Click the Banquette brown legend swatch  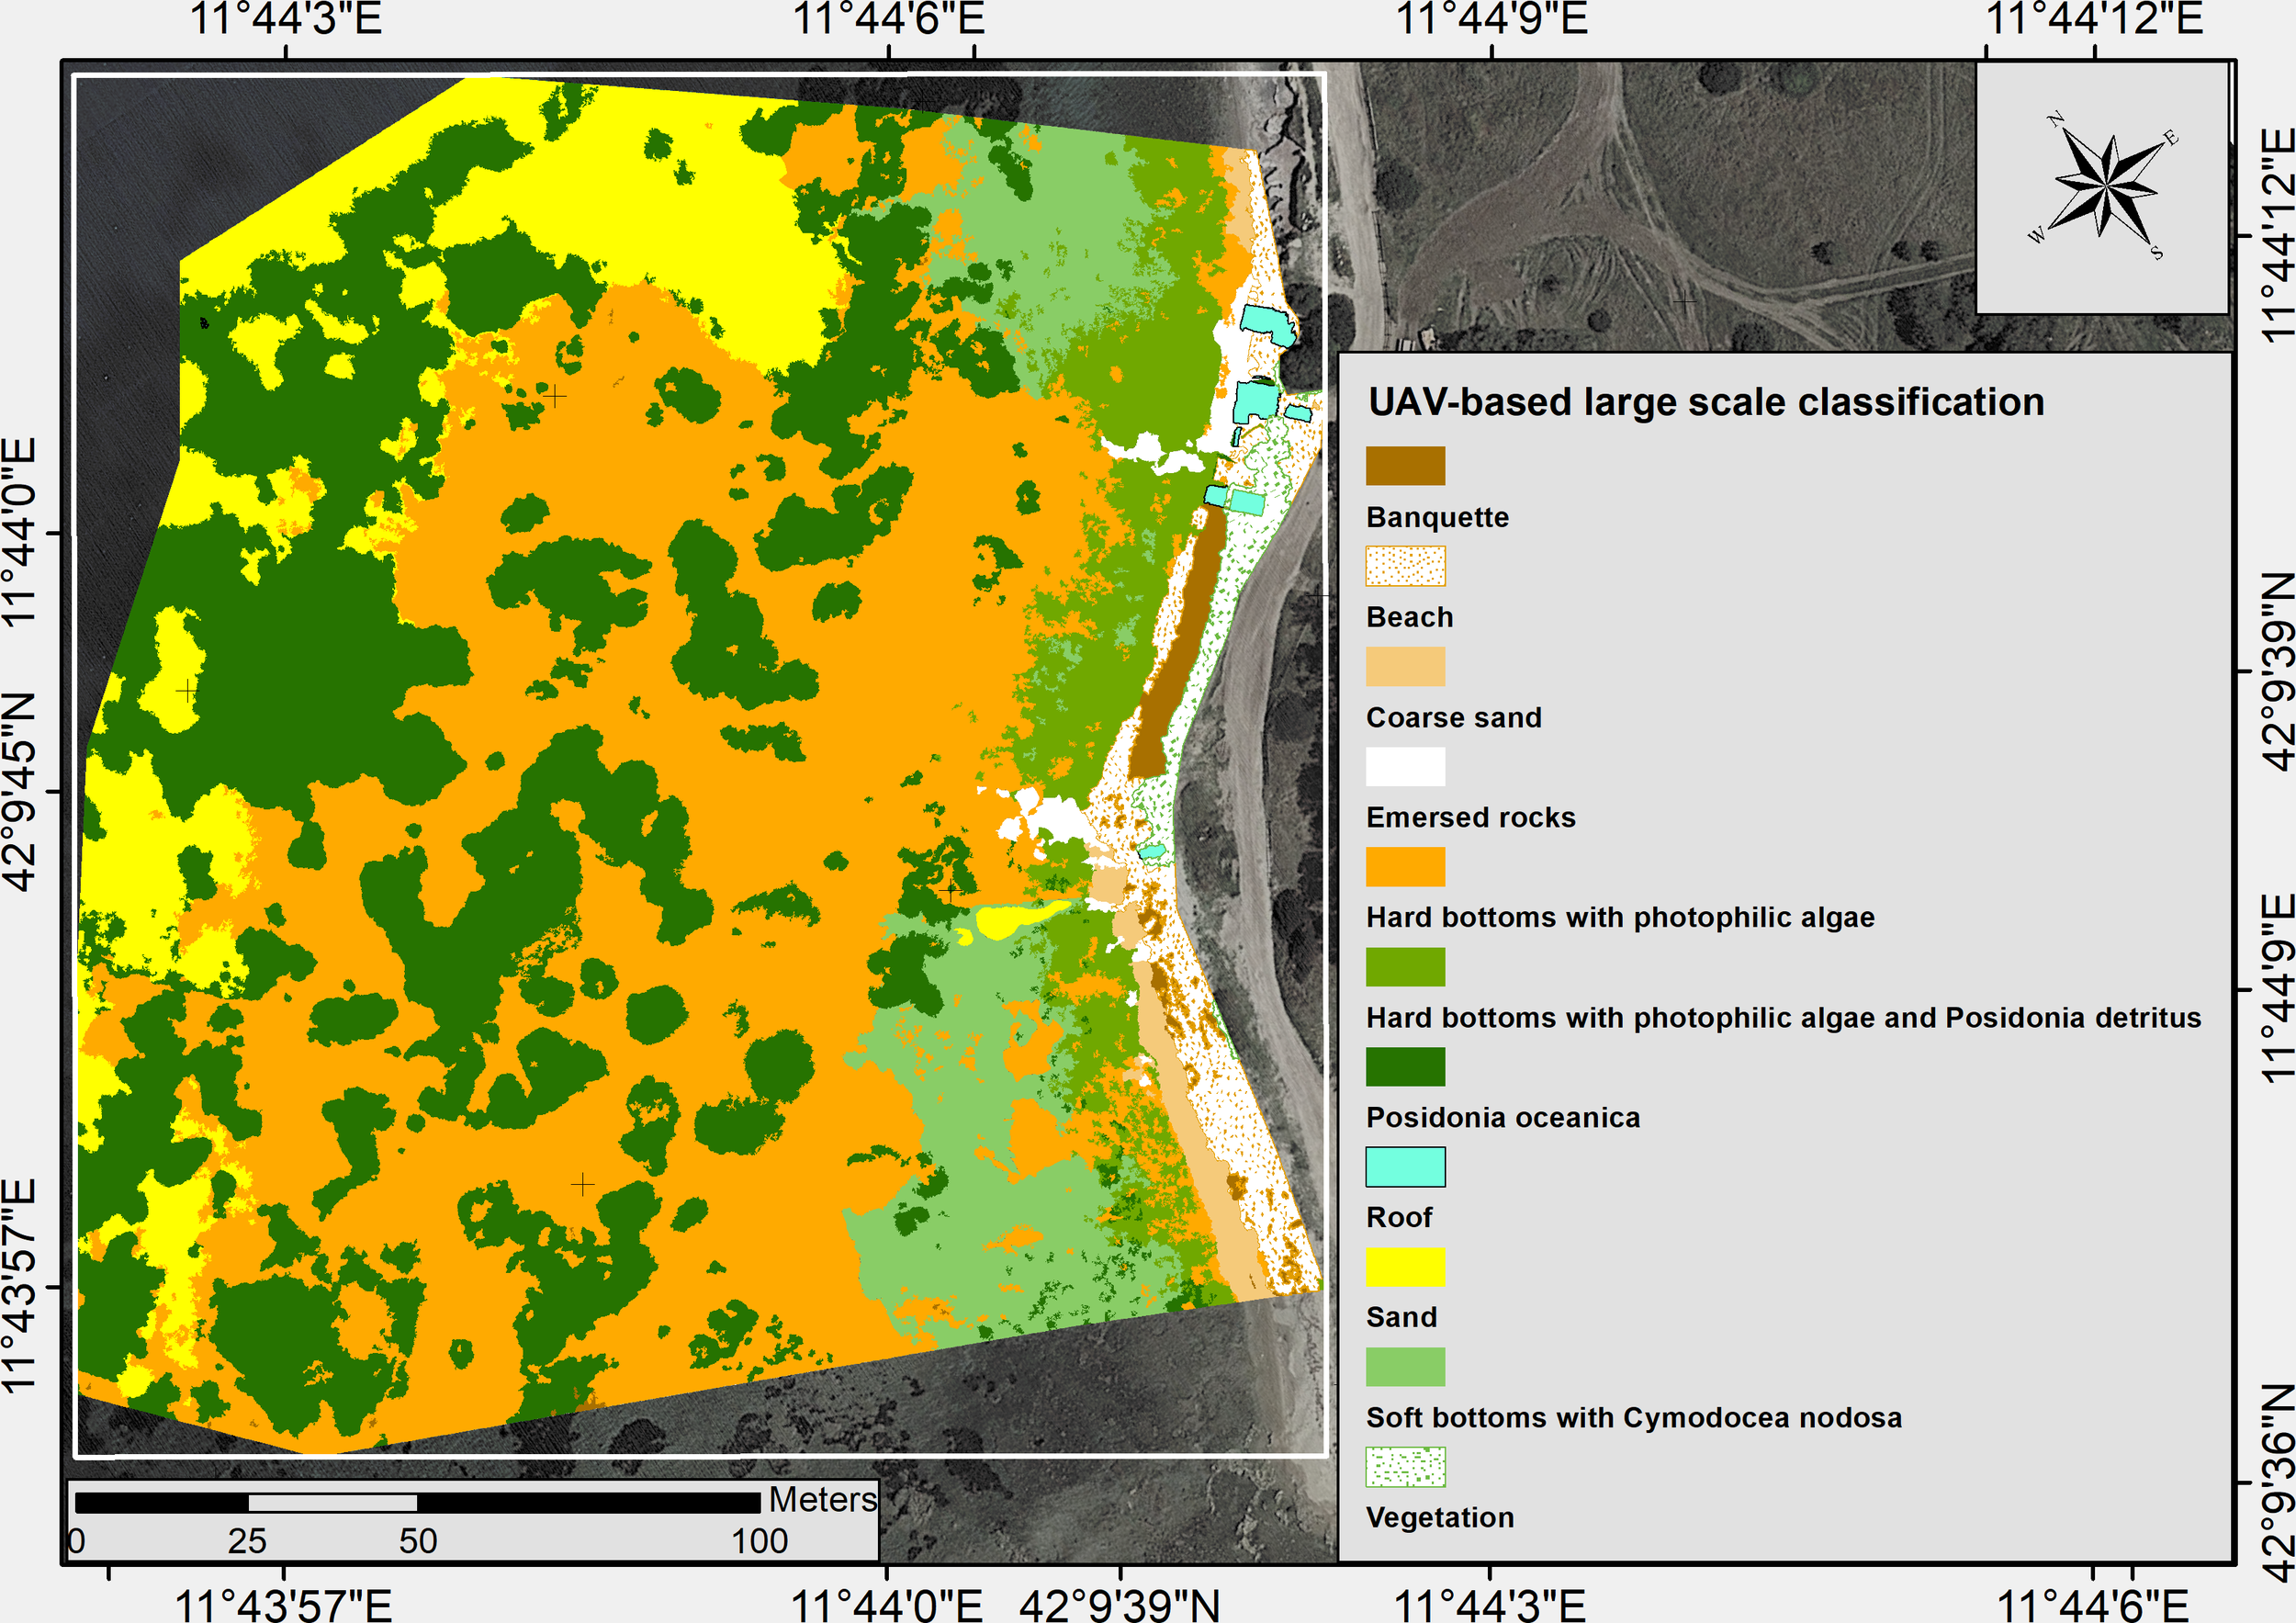coord(1405,466)
